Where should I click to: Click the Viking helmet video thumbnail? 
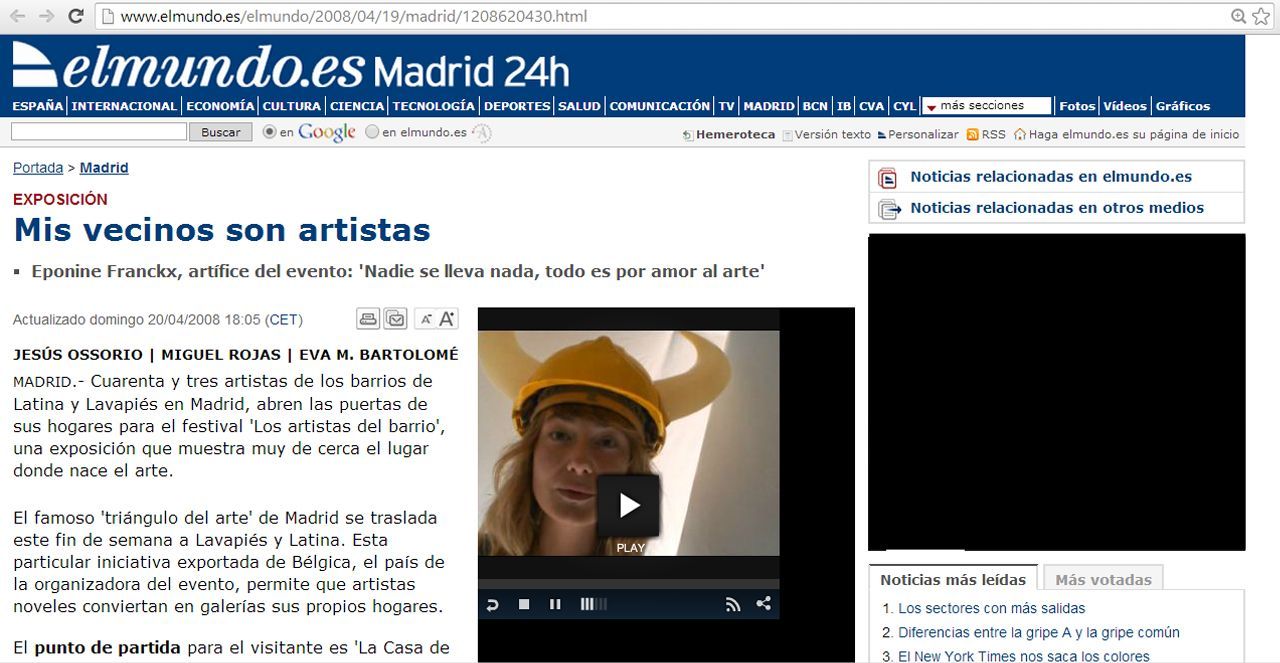(628, 443)
